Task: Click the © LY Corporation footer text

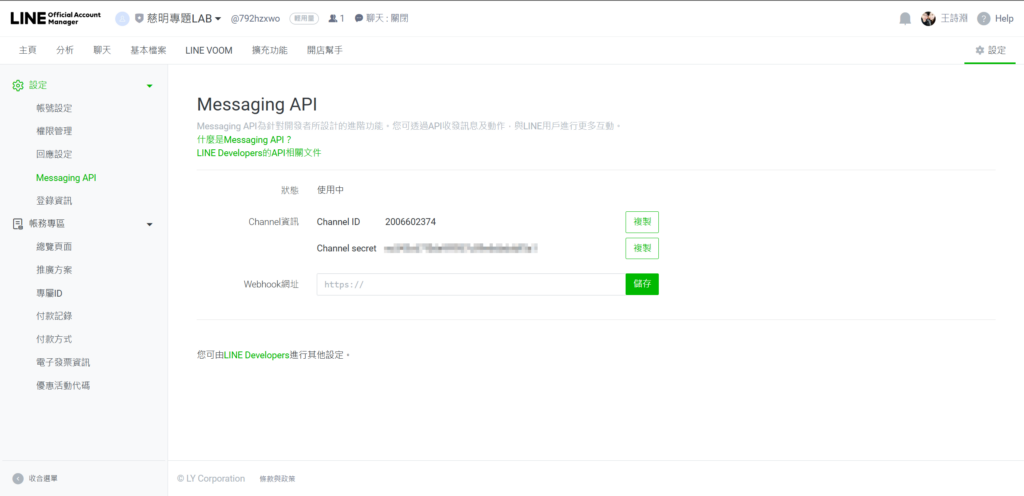Action: pyautogui.click(x=211, y=478)
